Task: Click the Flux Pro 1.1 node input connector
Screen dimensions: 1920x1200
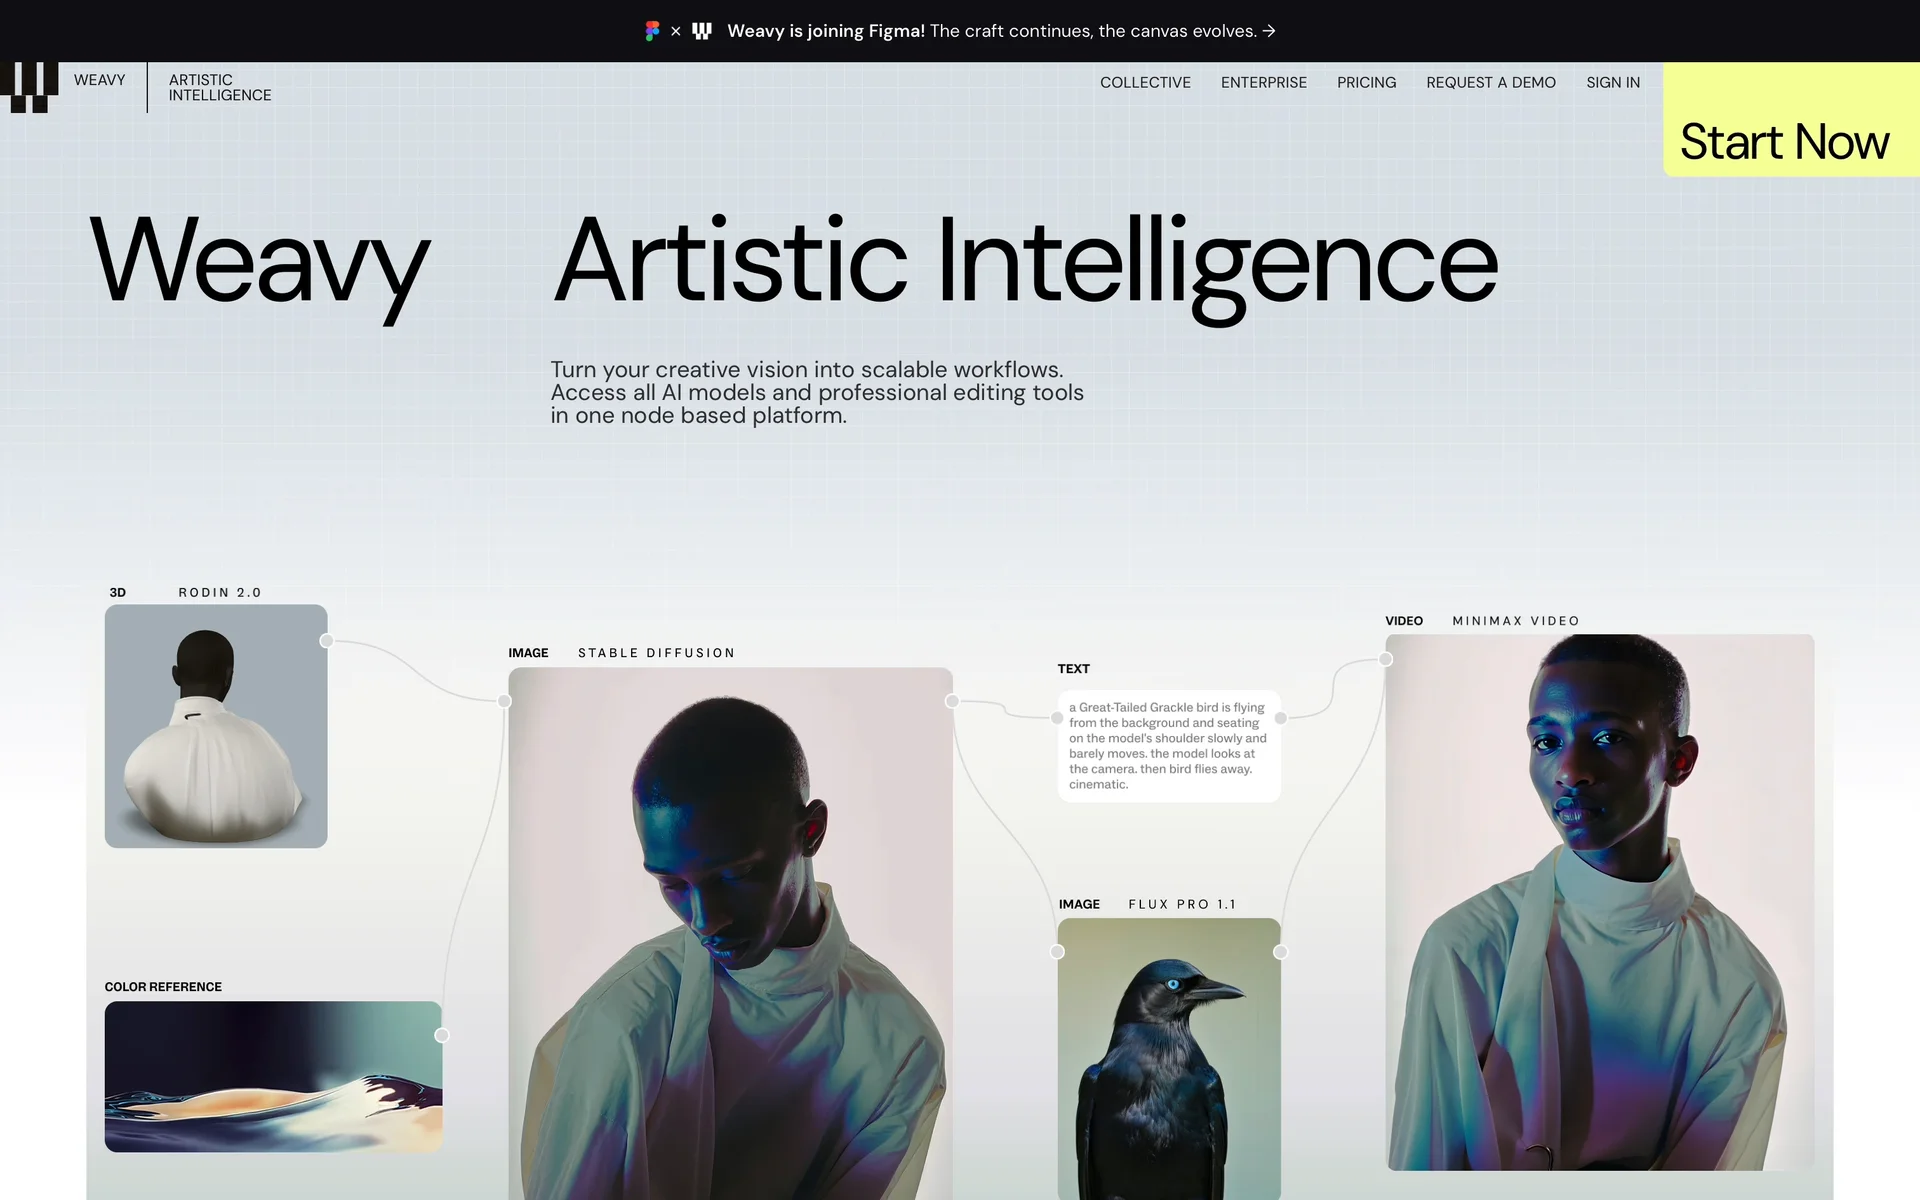Action: click(x=1057, y=952)
